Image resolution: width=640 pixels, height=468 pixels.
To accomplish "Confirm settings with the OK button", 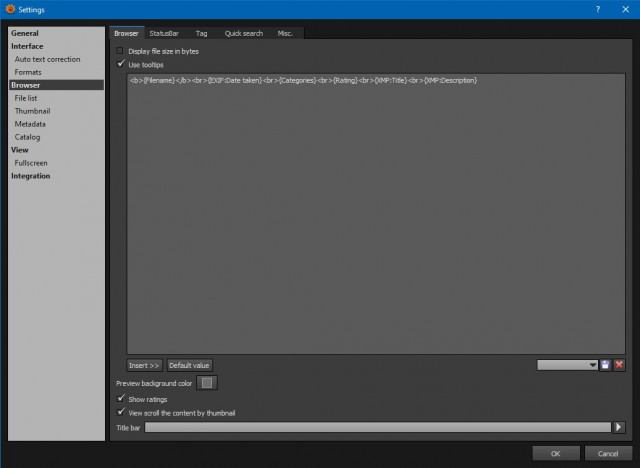I will 556,453.
